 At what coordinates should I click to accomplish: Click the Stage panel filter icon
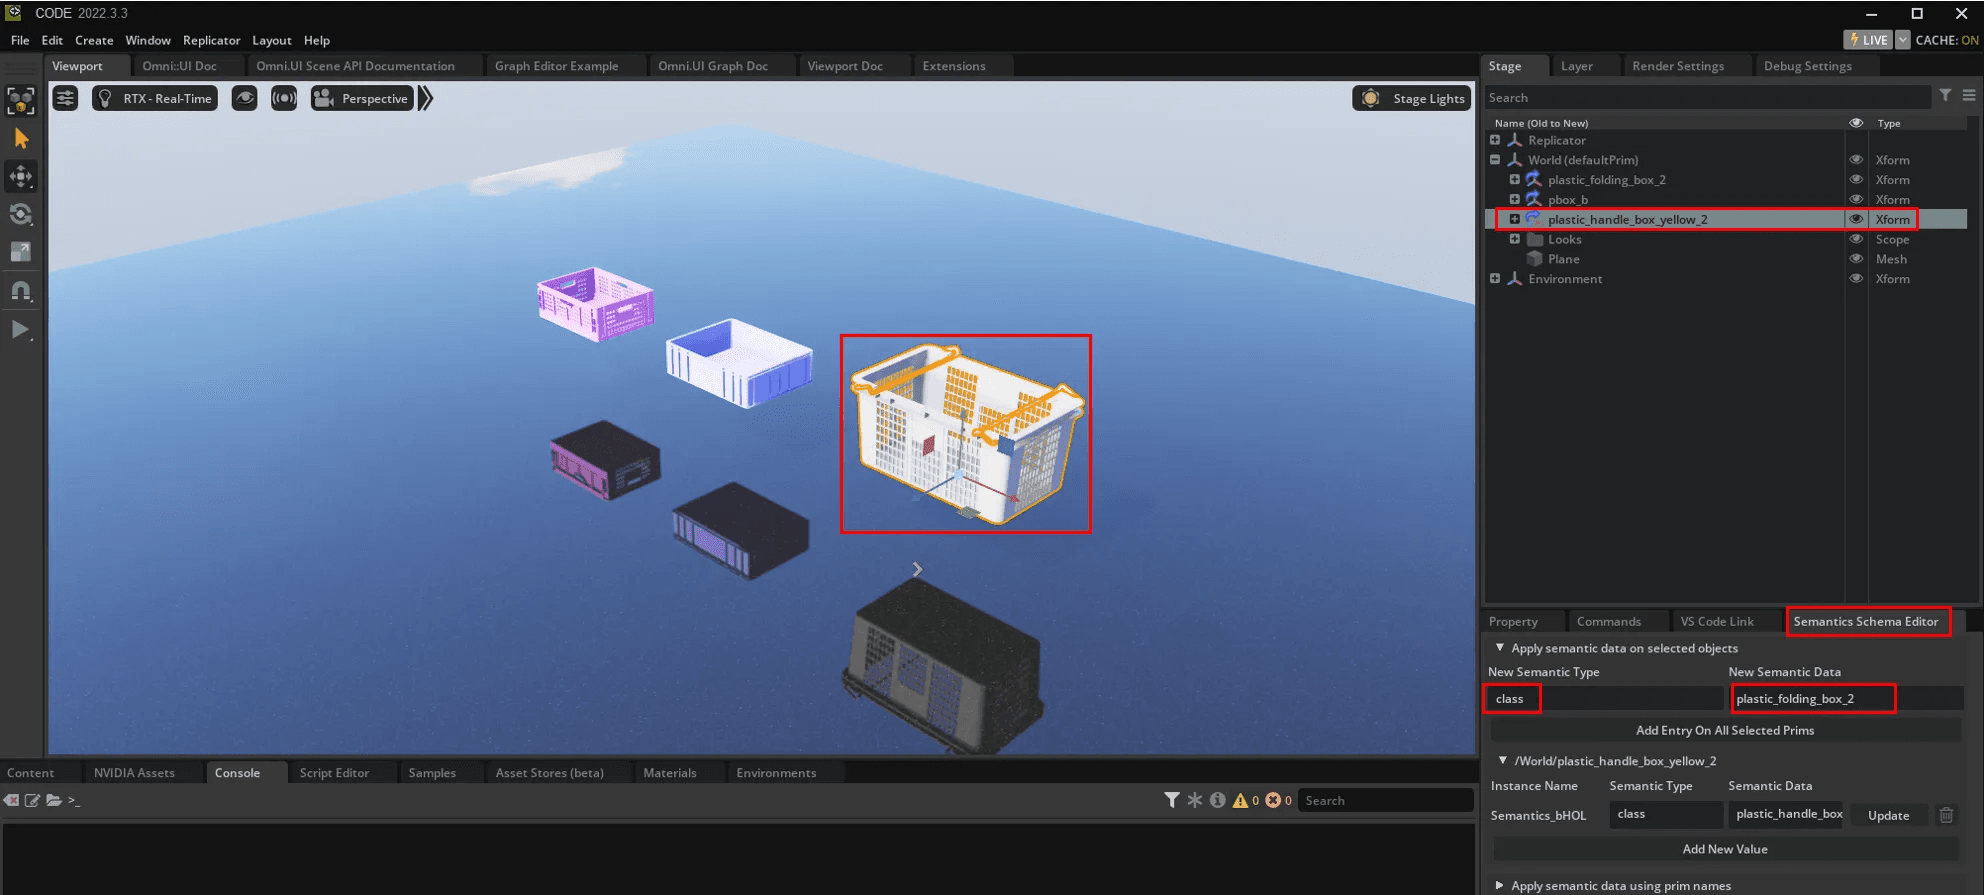coord(1945,96)
